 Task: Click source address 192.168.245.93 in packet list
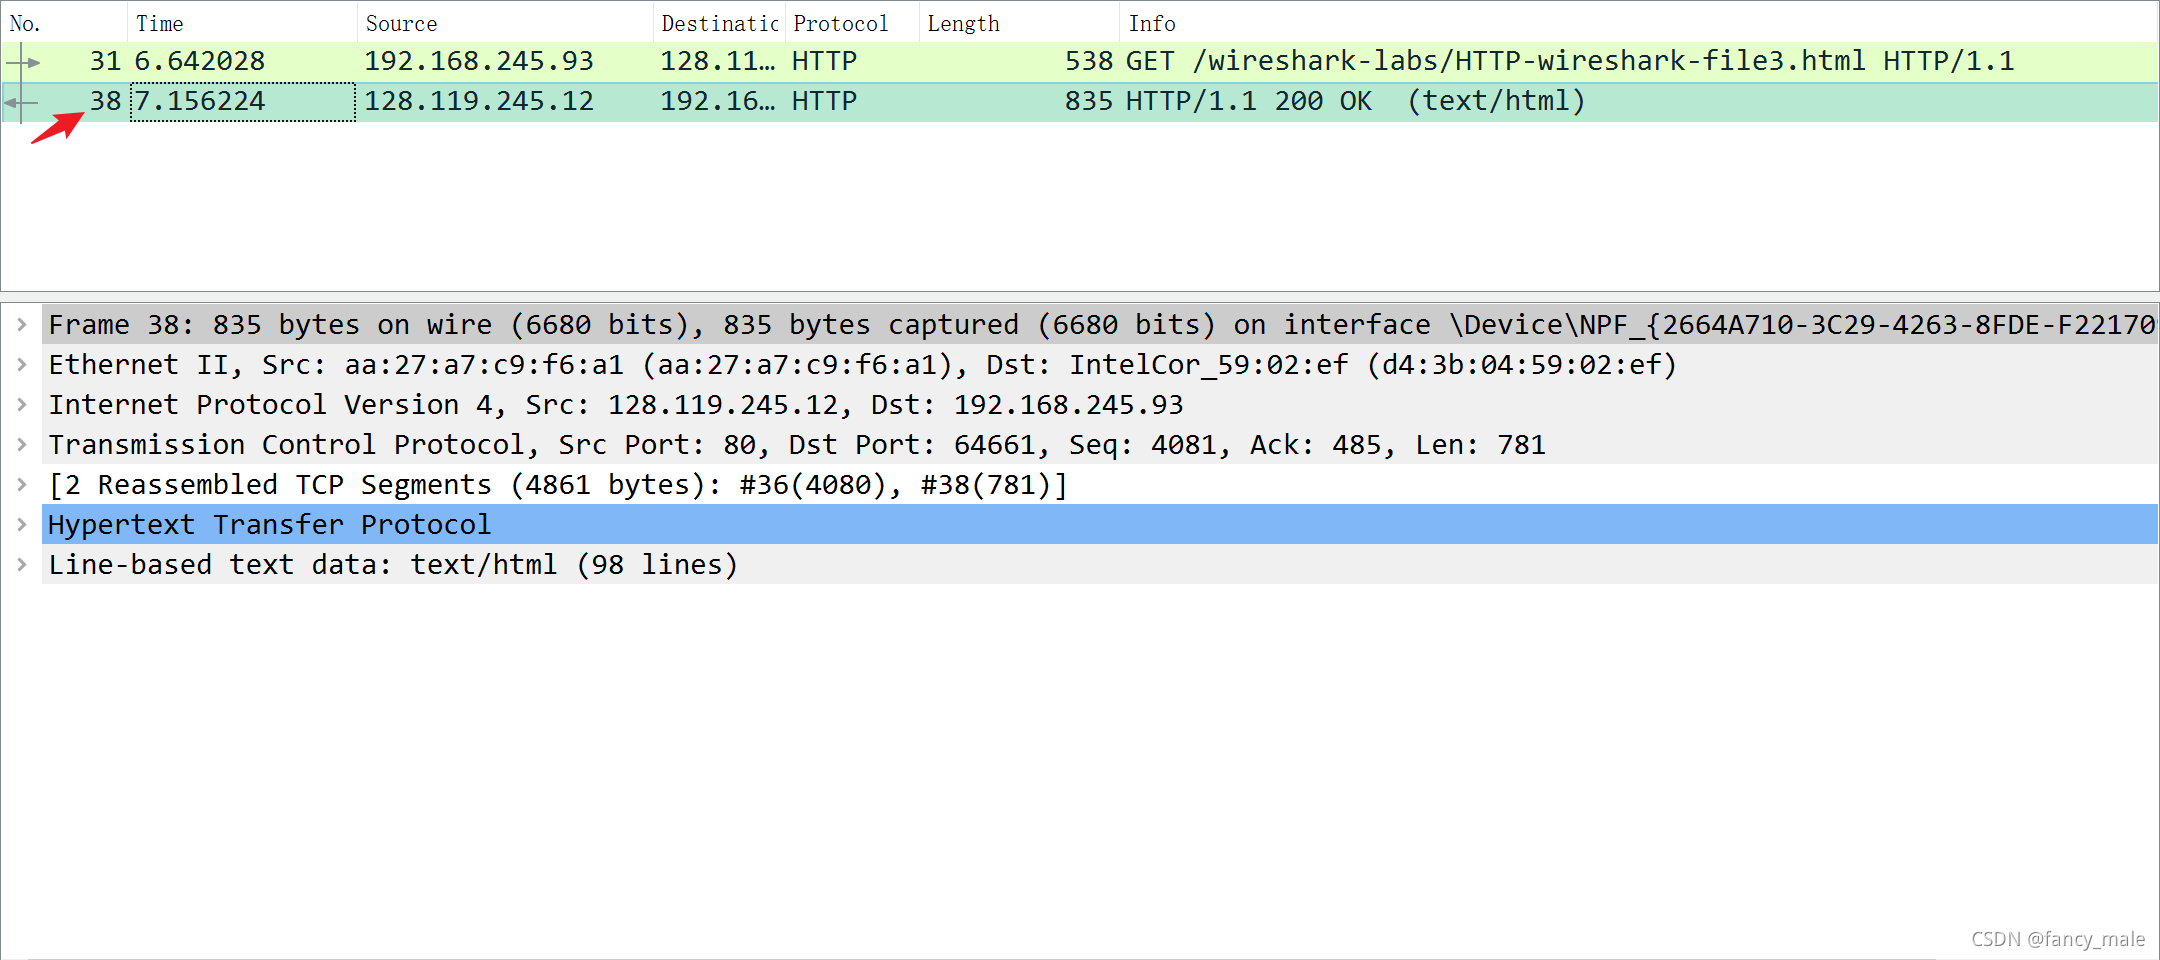pyautogui.click(x=479, y=62)
